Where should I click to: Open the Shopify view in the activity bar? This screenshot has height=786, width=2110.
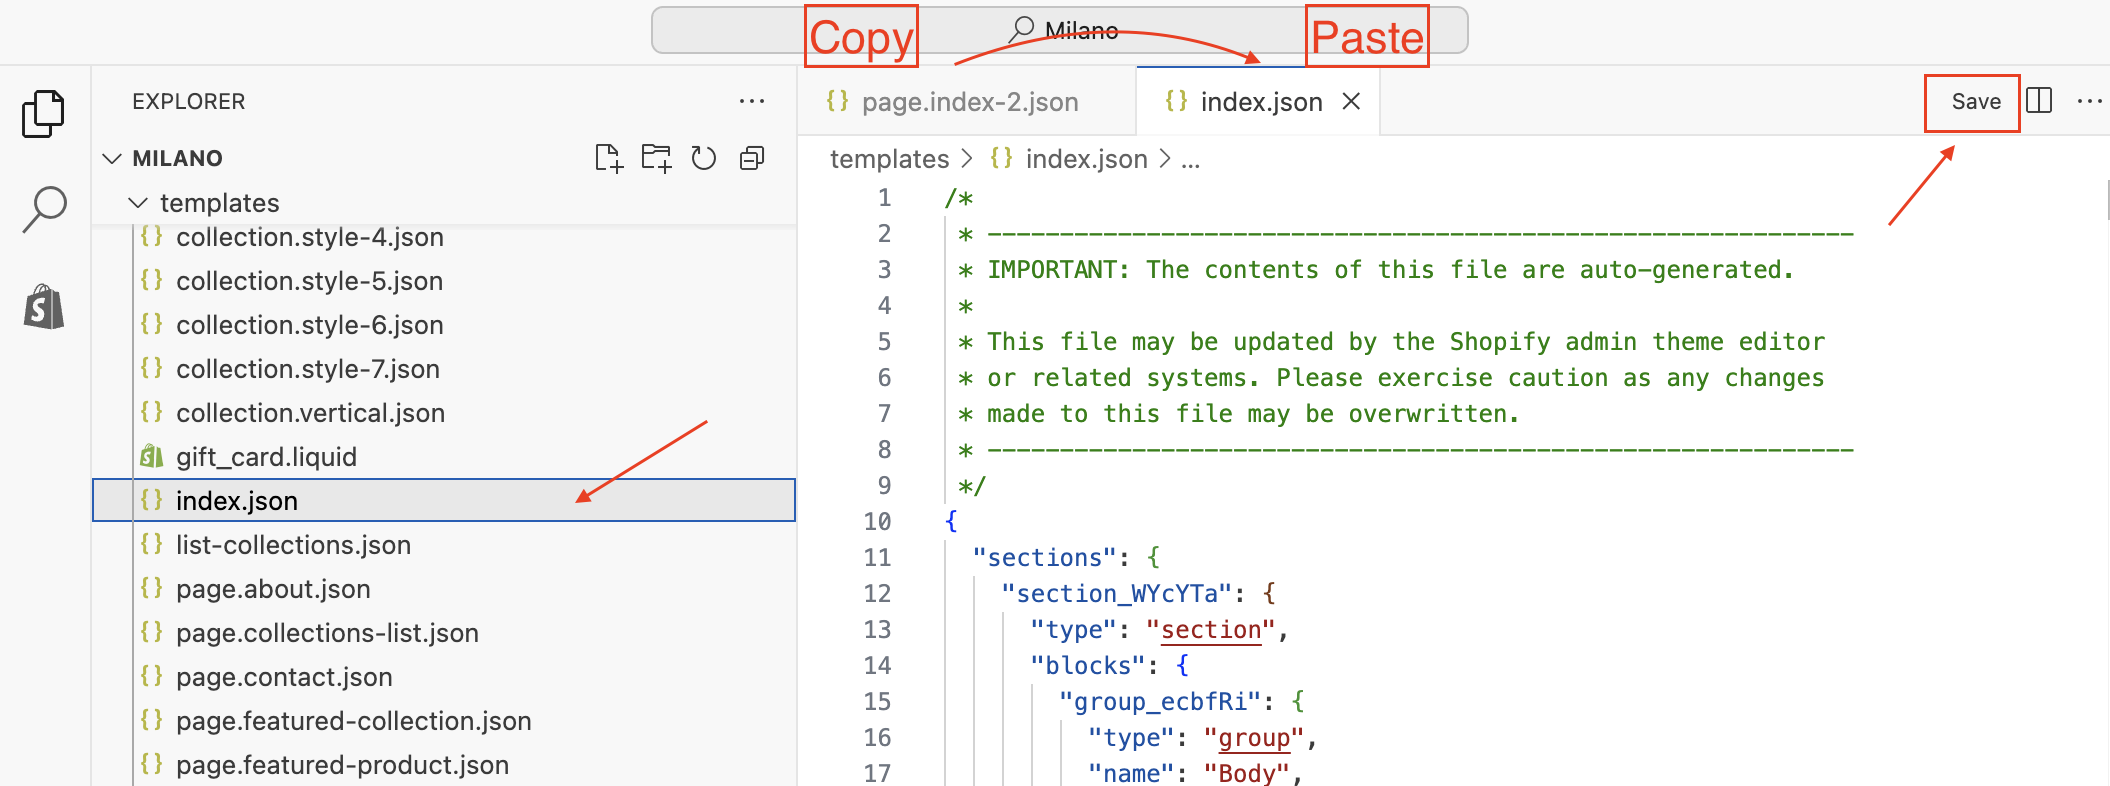point(44,306)
